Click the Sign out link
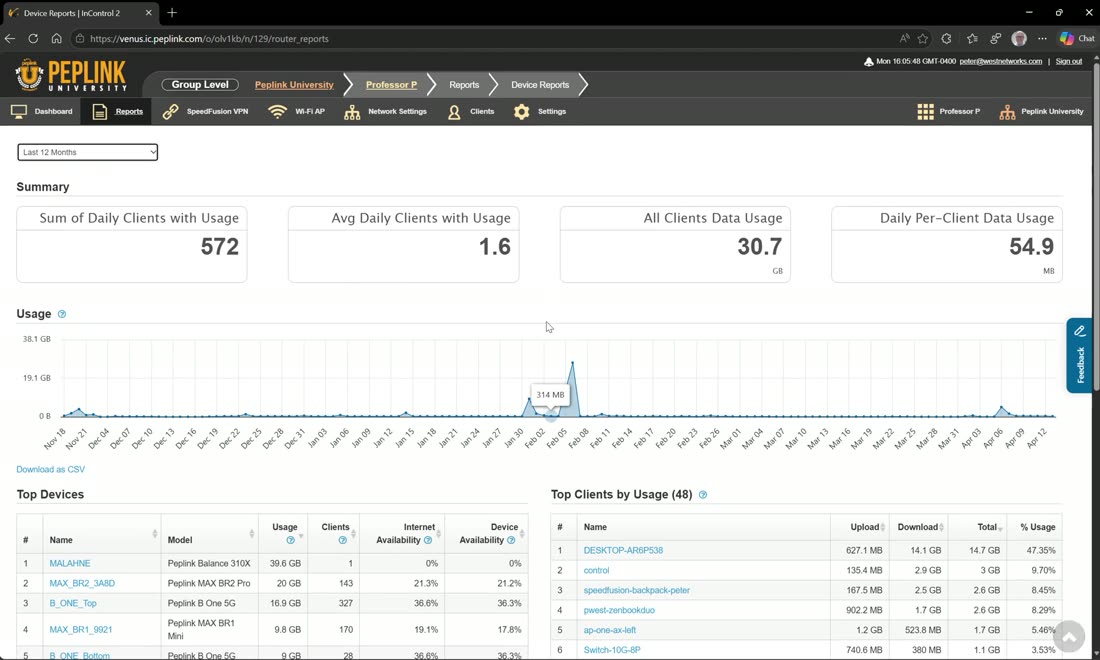The width and height of the screenshot is (1100, 660). pos(1068,61)
